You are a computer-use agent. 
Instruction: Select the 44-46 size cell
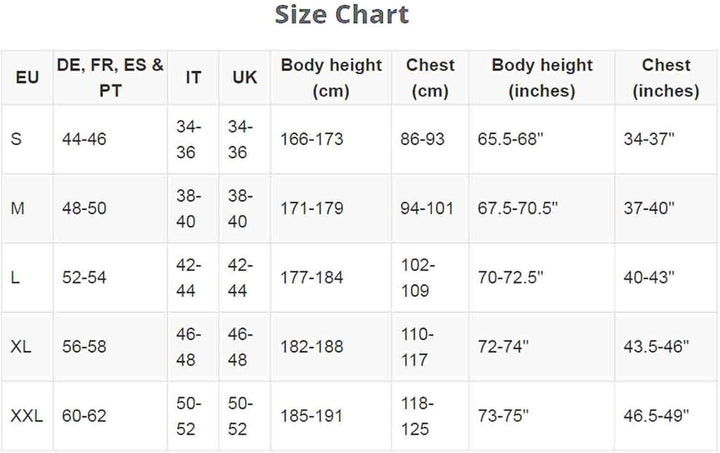[83, 140]
